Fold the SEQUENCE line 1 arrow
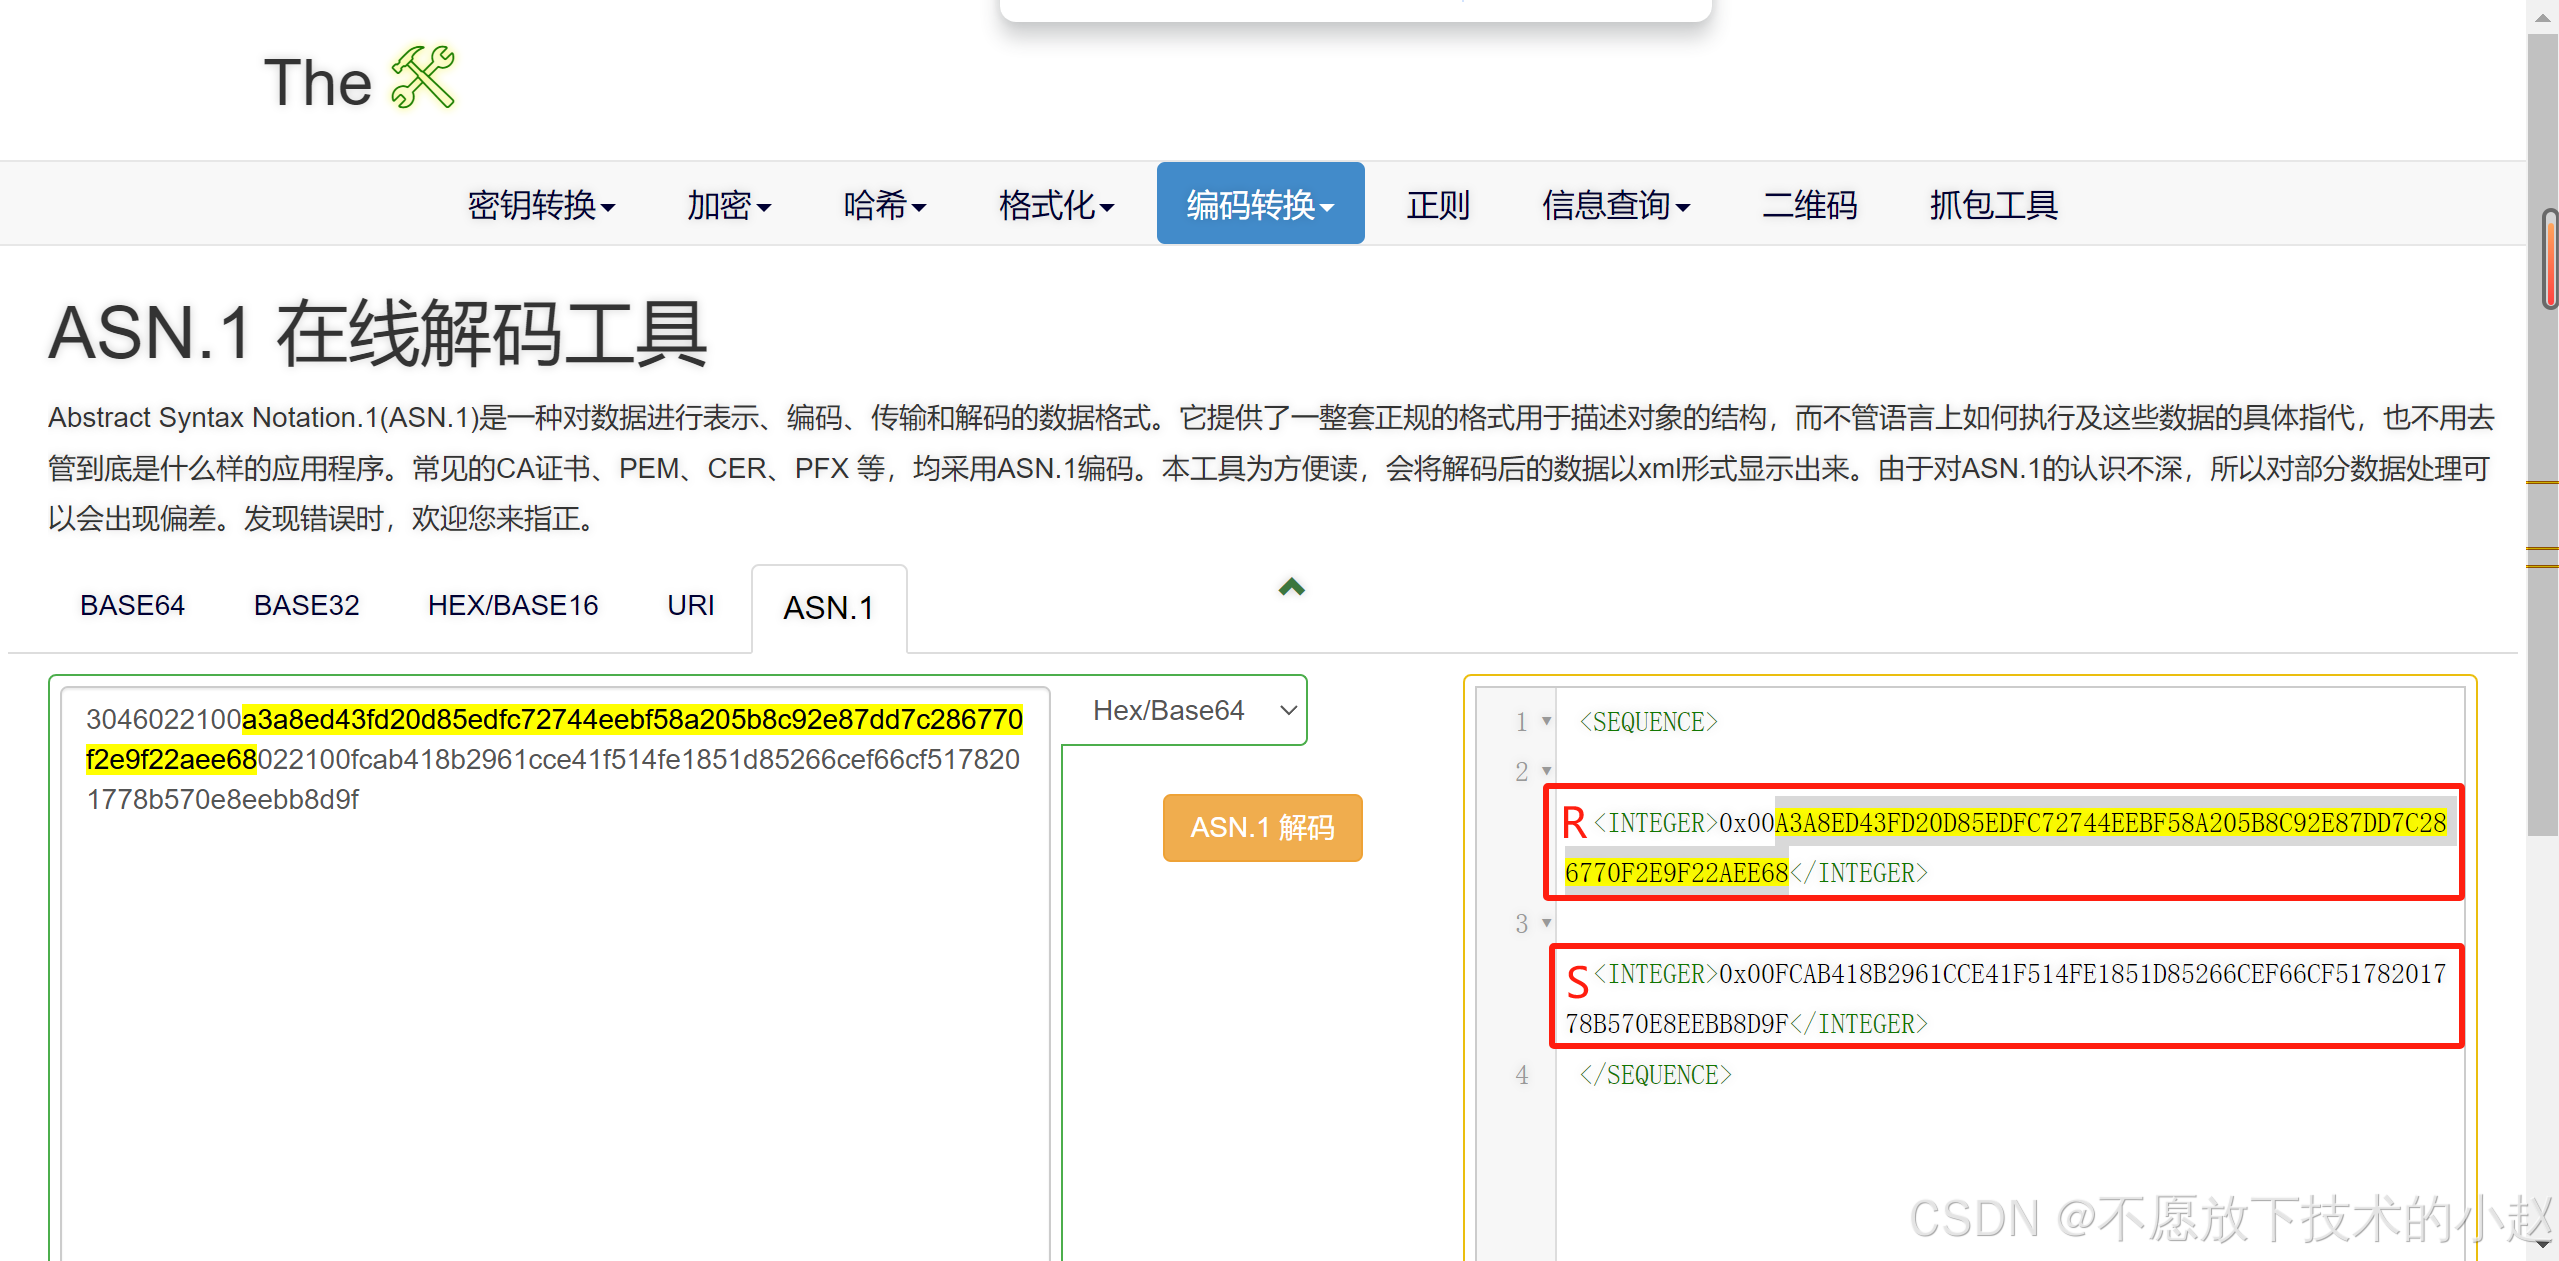This screenshot has width=2559, height=1261. point(1546,721)
